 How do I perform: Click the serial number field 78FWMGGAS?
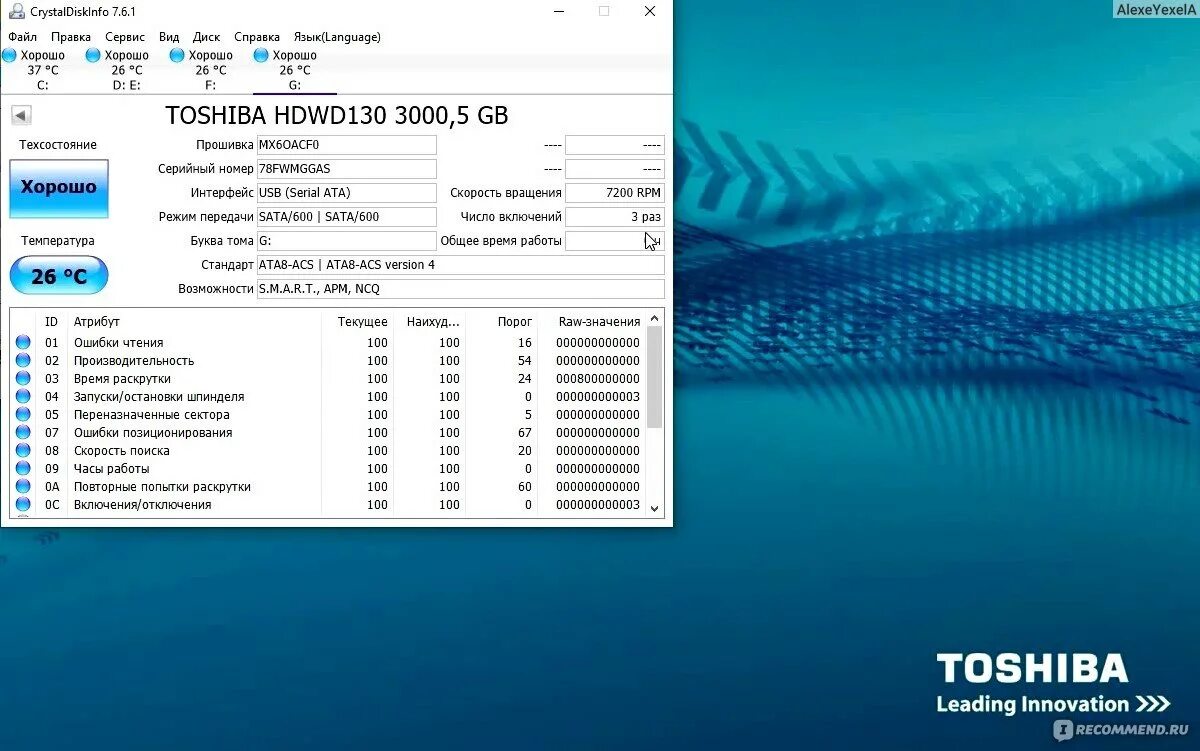pos(346,169)
